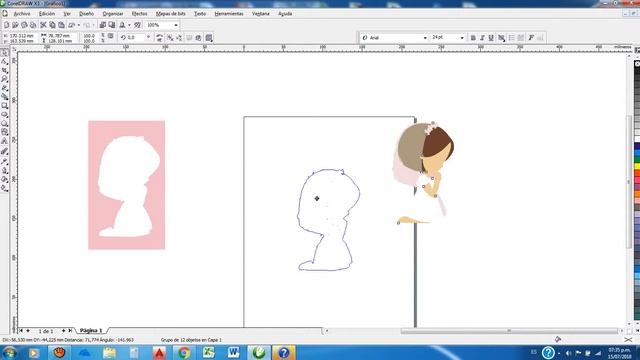Screen dimensions: 640x360
Task: Click the Windows Start button
Action: point(9,353)
